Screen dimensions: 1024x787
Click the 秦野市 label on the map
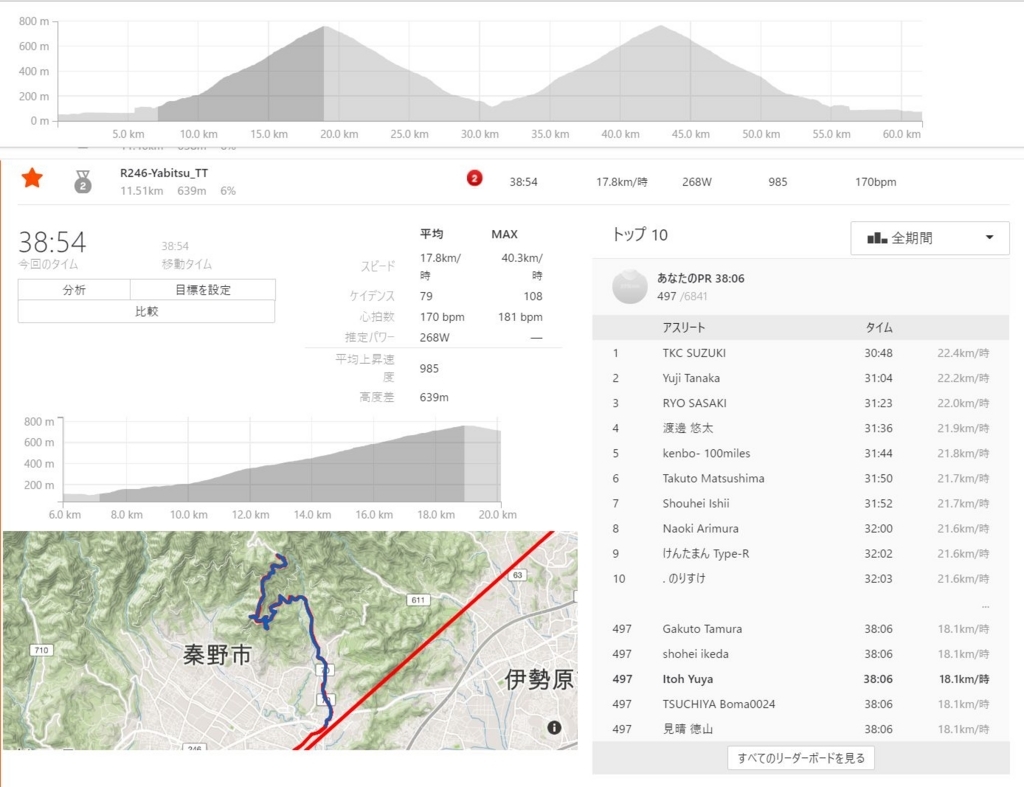(x=217, y=655)
